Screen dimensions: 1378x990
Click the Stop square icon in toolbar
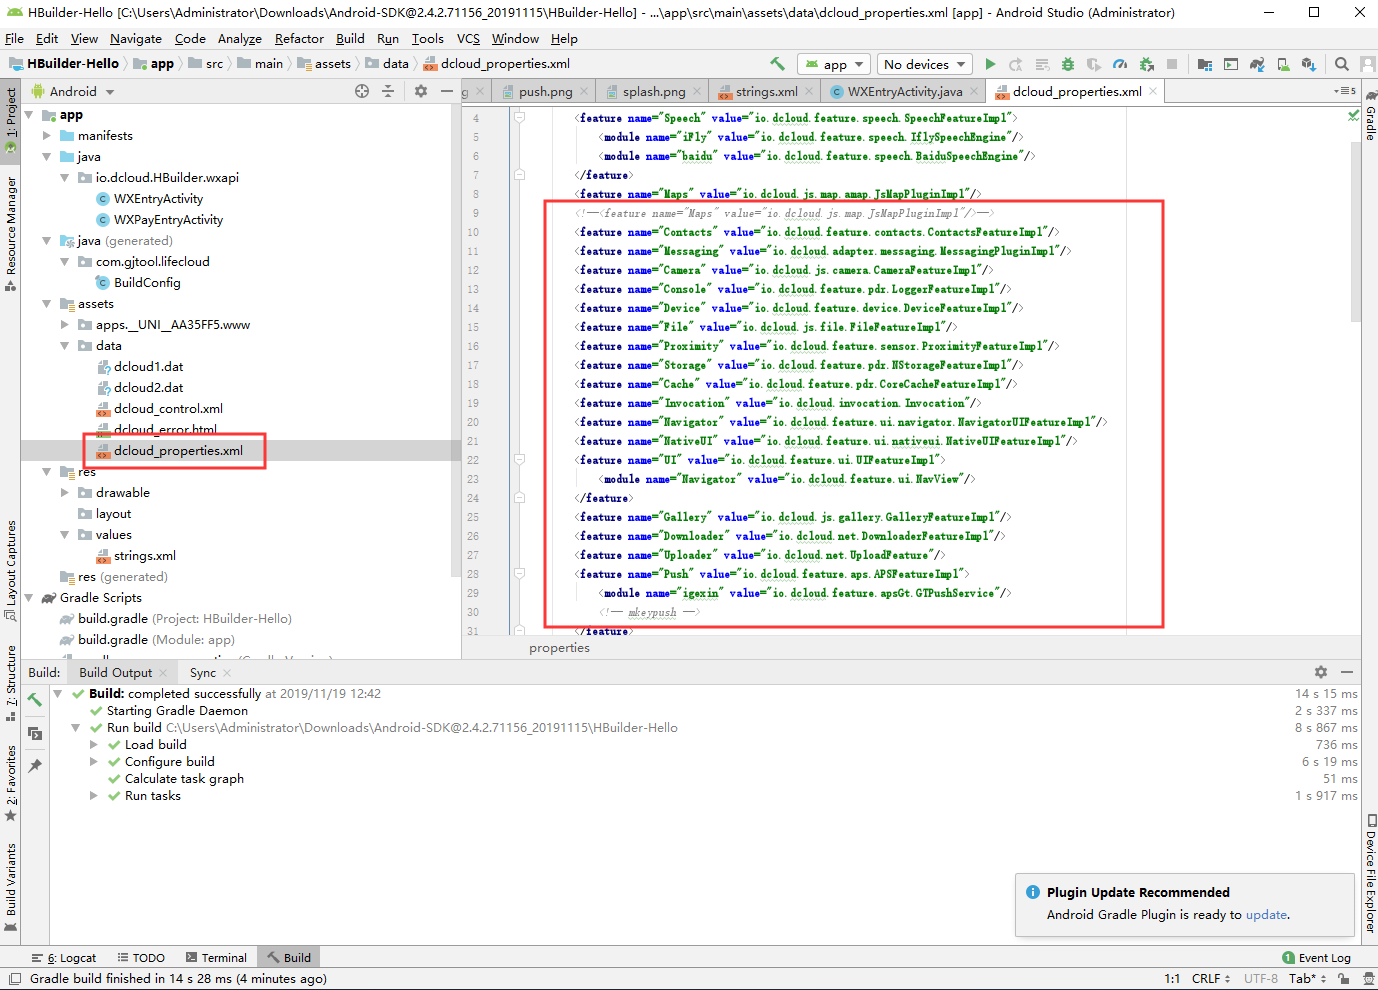1172,64
